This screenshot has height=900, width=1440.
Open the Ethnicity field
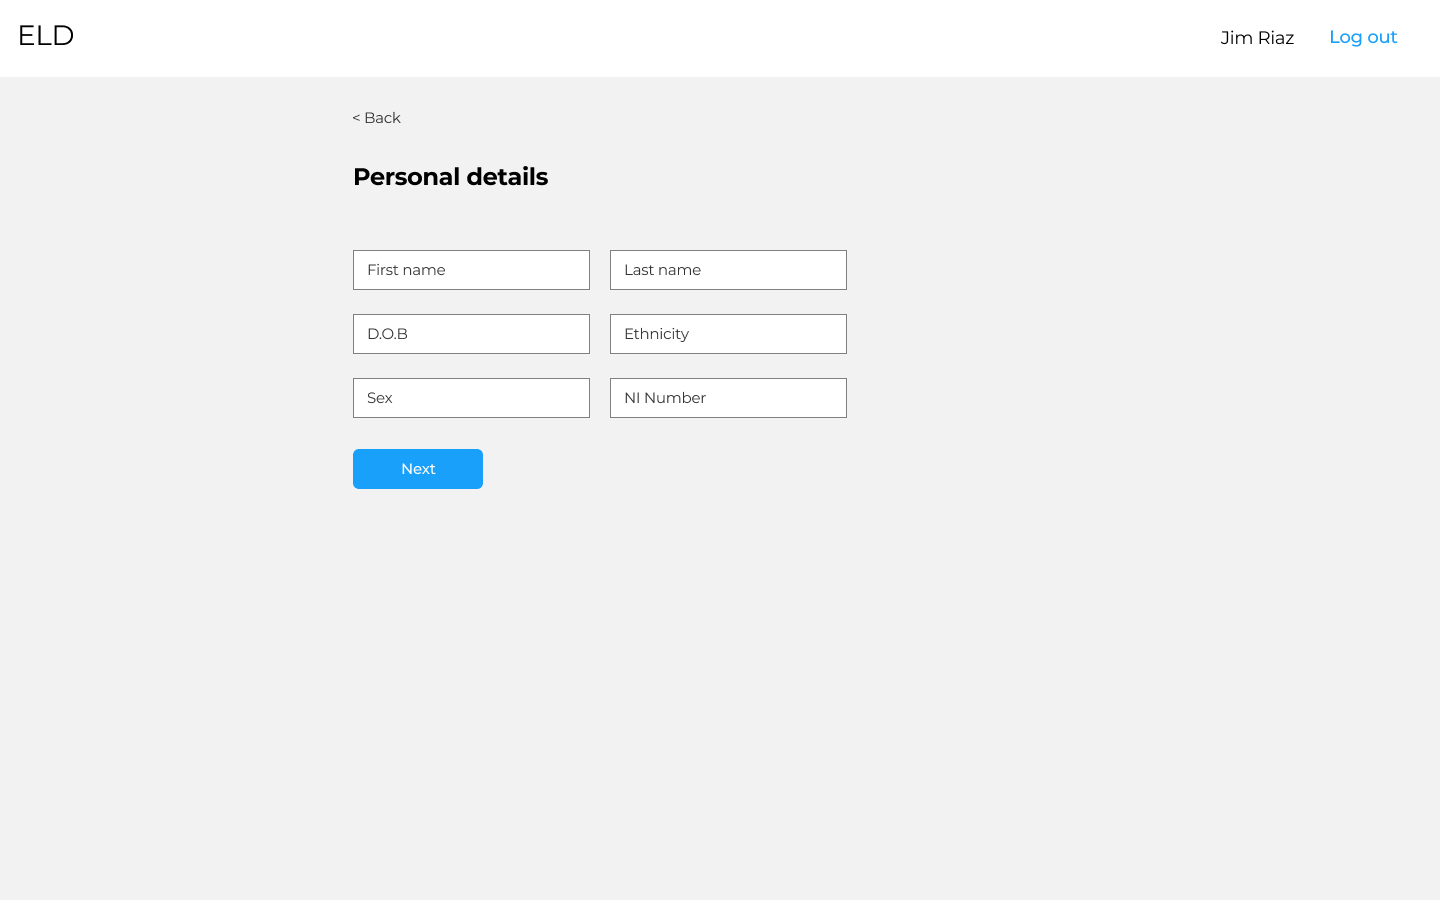pos(728,334)
